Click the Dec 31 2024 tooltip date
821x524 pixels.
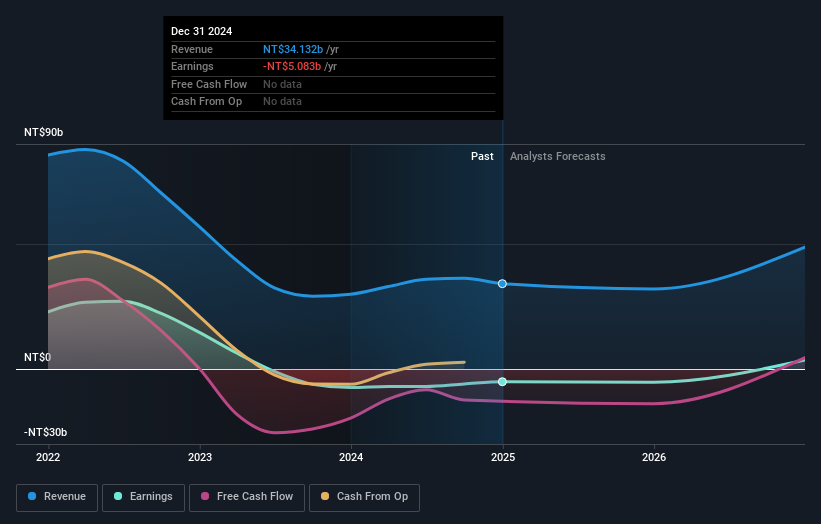pos(202,31)
